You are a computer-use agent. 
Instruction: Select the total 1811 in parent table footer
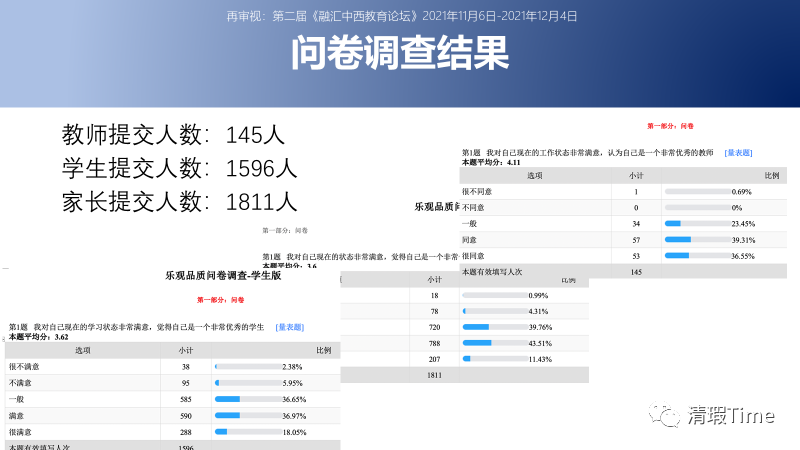[434, 375]
